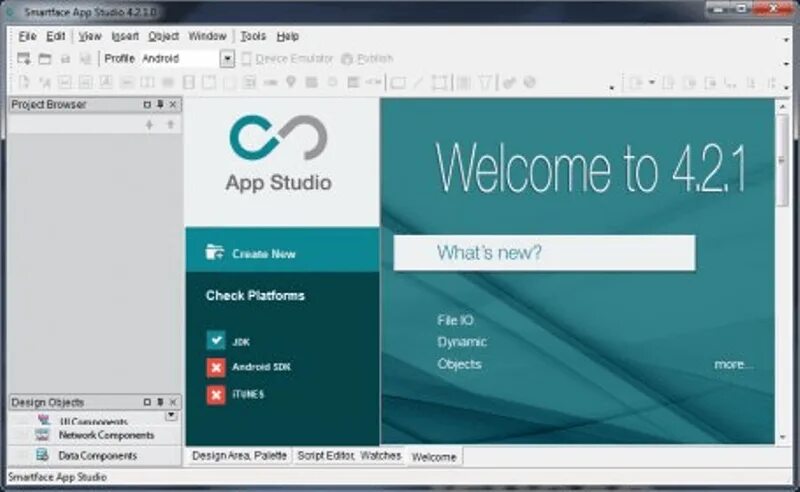Expand the Design Objects list dropdown arrow
800x492 pixels.
171,416
